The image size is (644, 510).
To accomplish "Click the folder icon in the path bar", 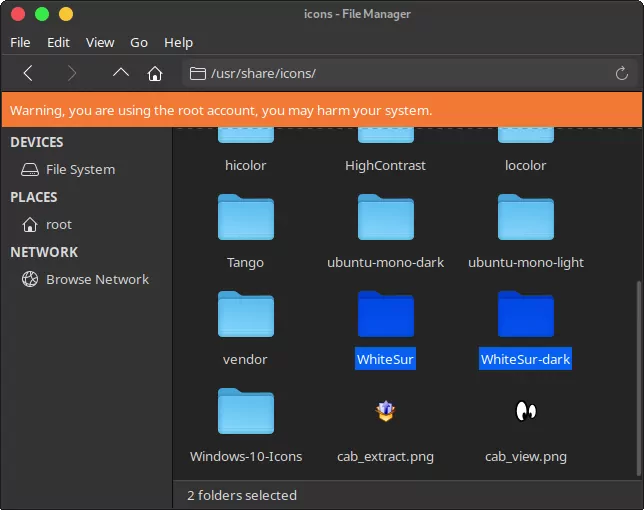I will point(198,74).
